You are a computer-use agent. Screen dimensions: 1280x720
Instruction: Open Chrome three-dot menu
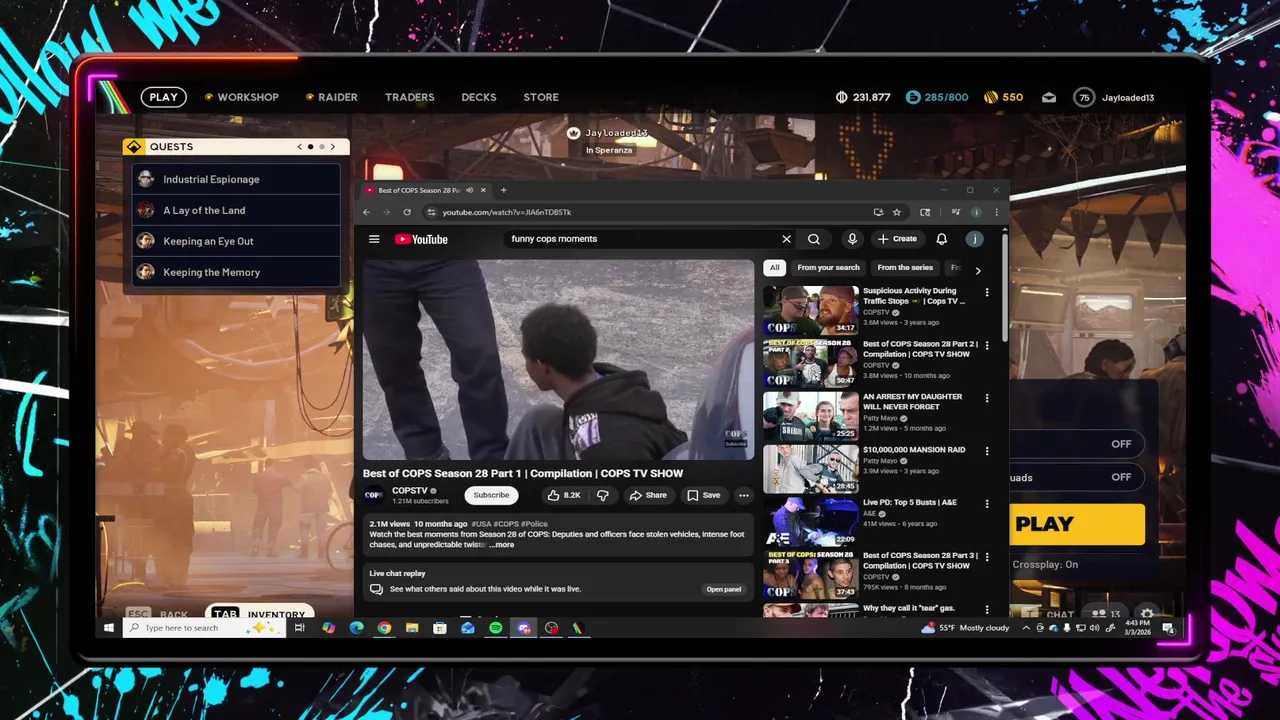[x=996, y=212]
